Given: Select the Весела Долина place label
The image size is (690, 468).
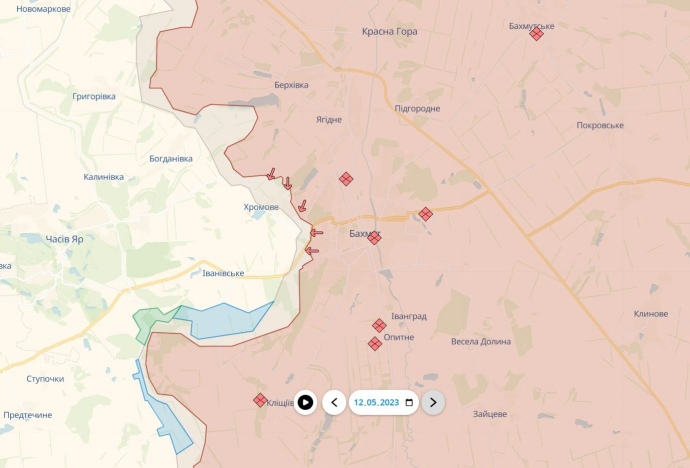Looking at the screenshot, I should pos(481,341).
